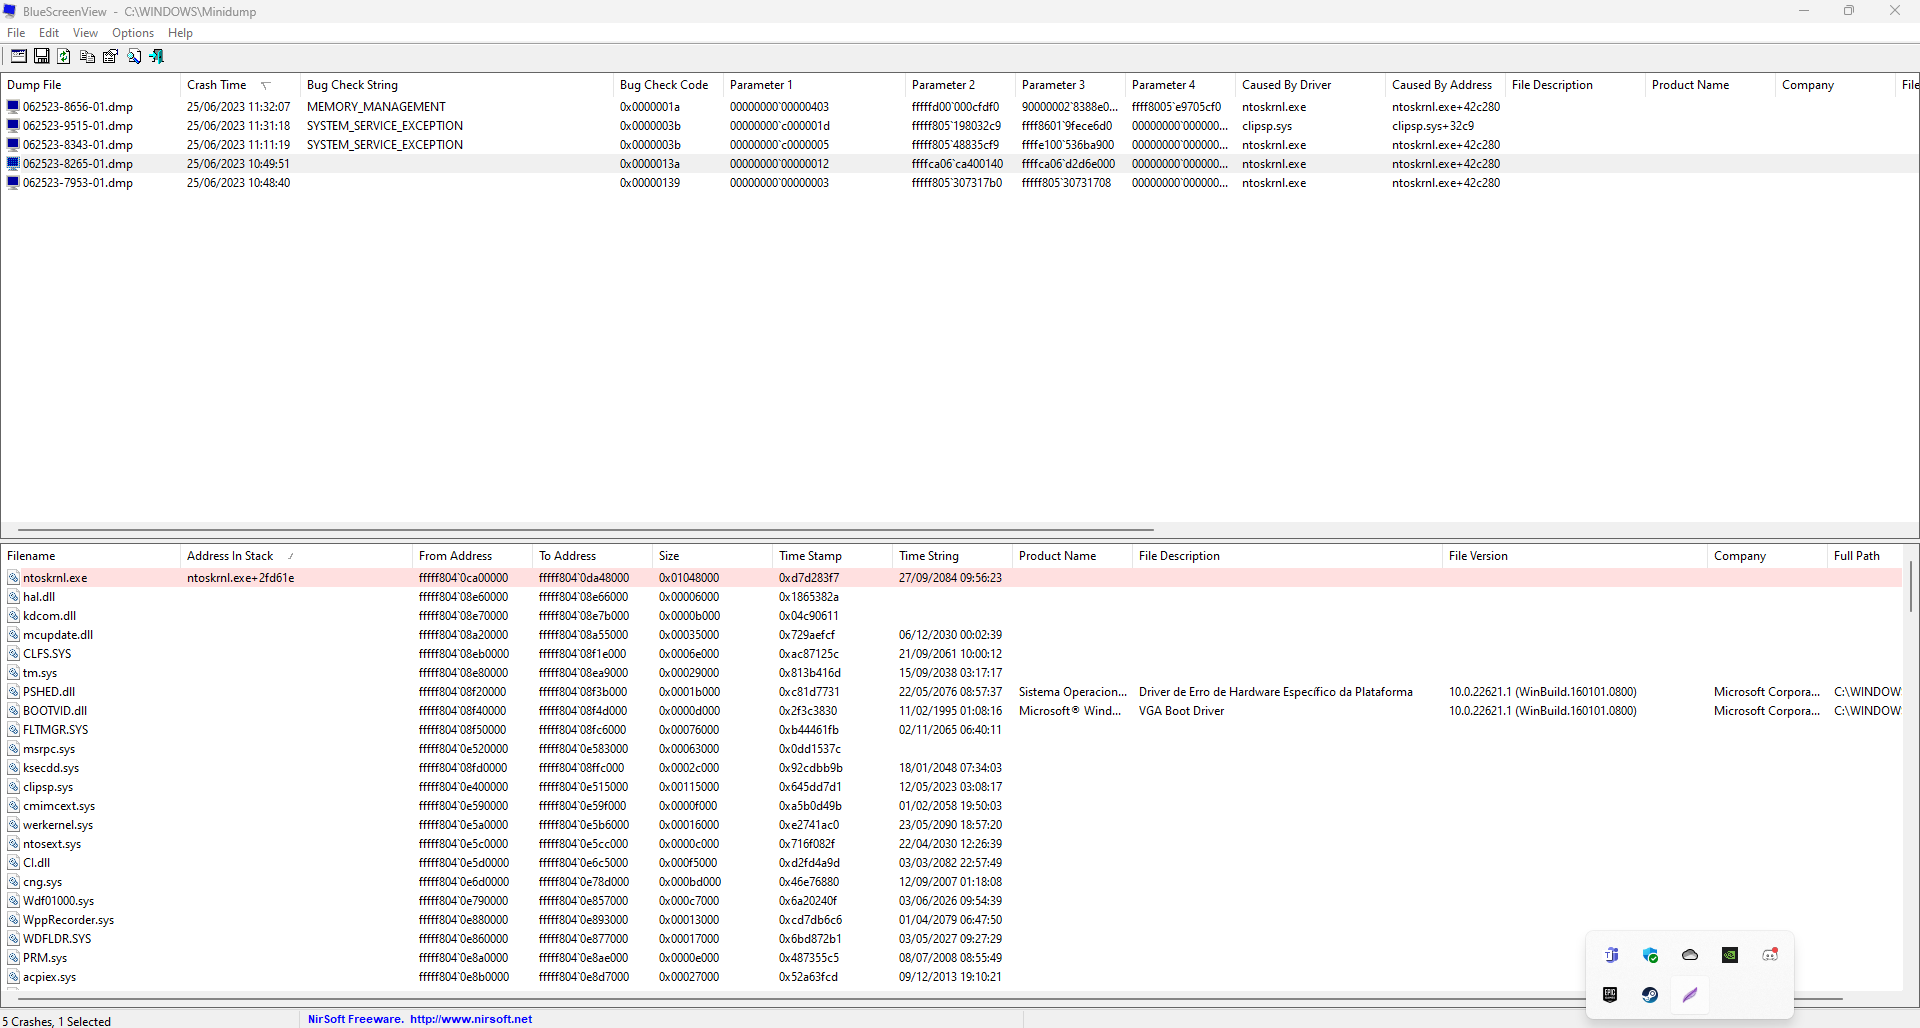This screenshot has width=1920, height=1028.
Task: Click file icon beside FLTMGR.SYS
Action: (13, 730)
